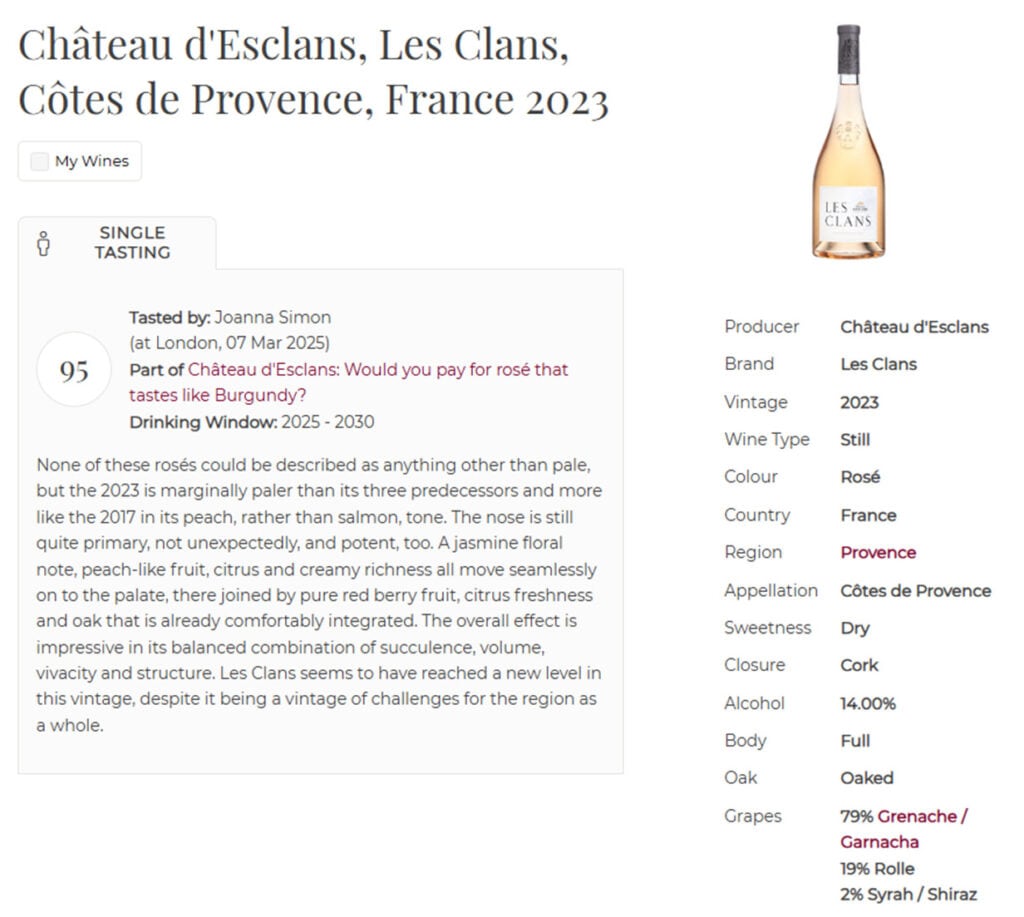This screenshot has width=1024, height=917.
Task: Click the 19% Rolle grape entry
Action: pyautogui.click(x=877, y=868)
